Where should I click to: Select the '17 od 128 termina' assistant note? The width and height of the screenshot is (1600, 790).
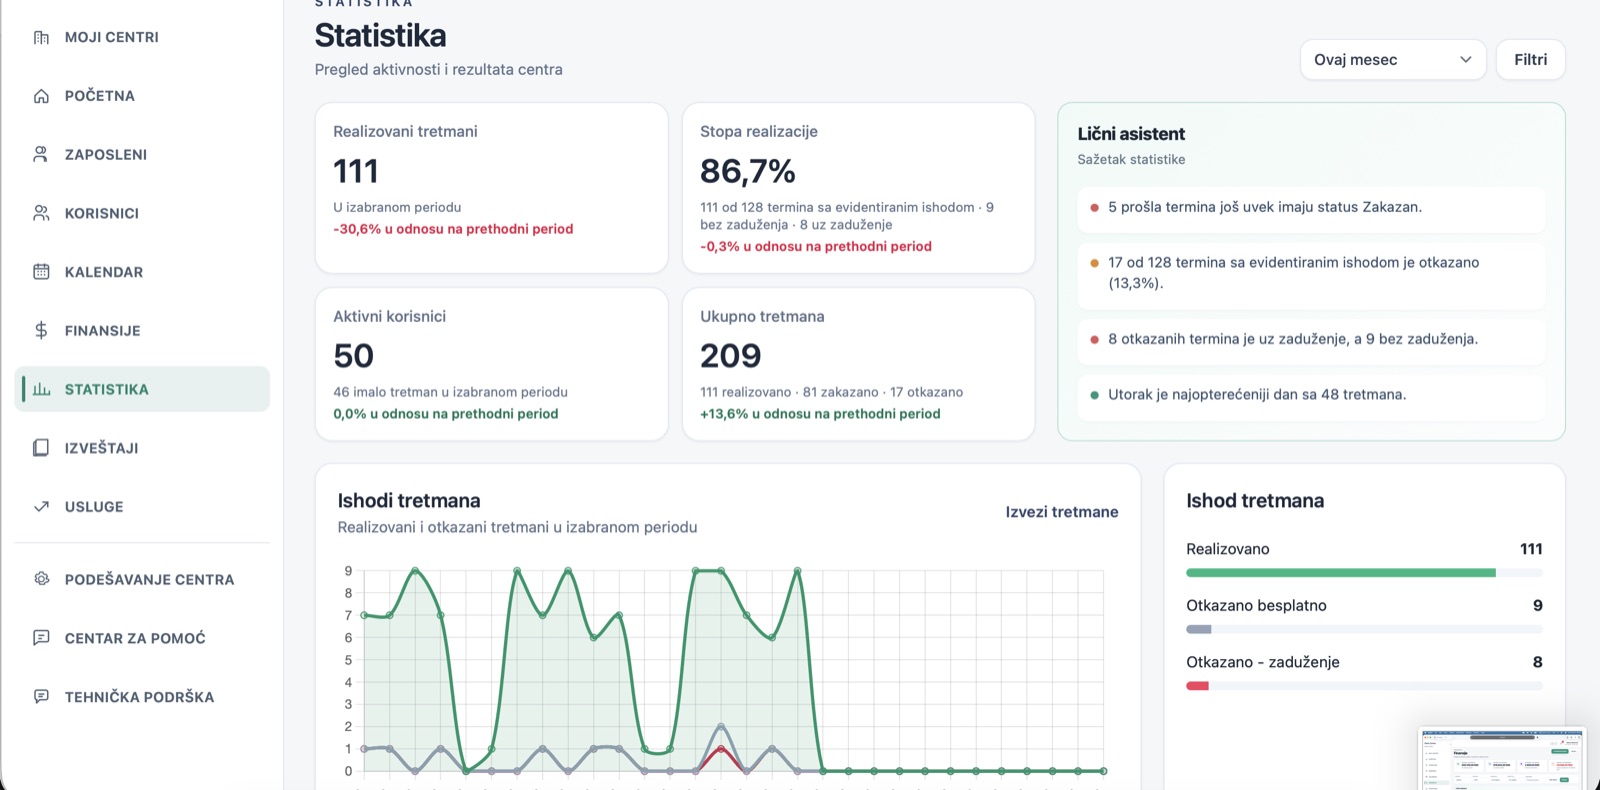coord(1311,273)
